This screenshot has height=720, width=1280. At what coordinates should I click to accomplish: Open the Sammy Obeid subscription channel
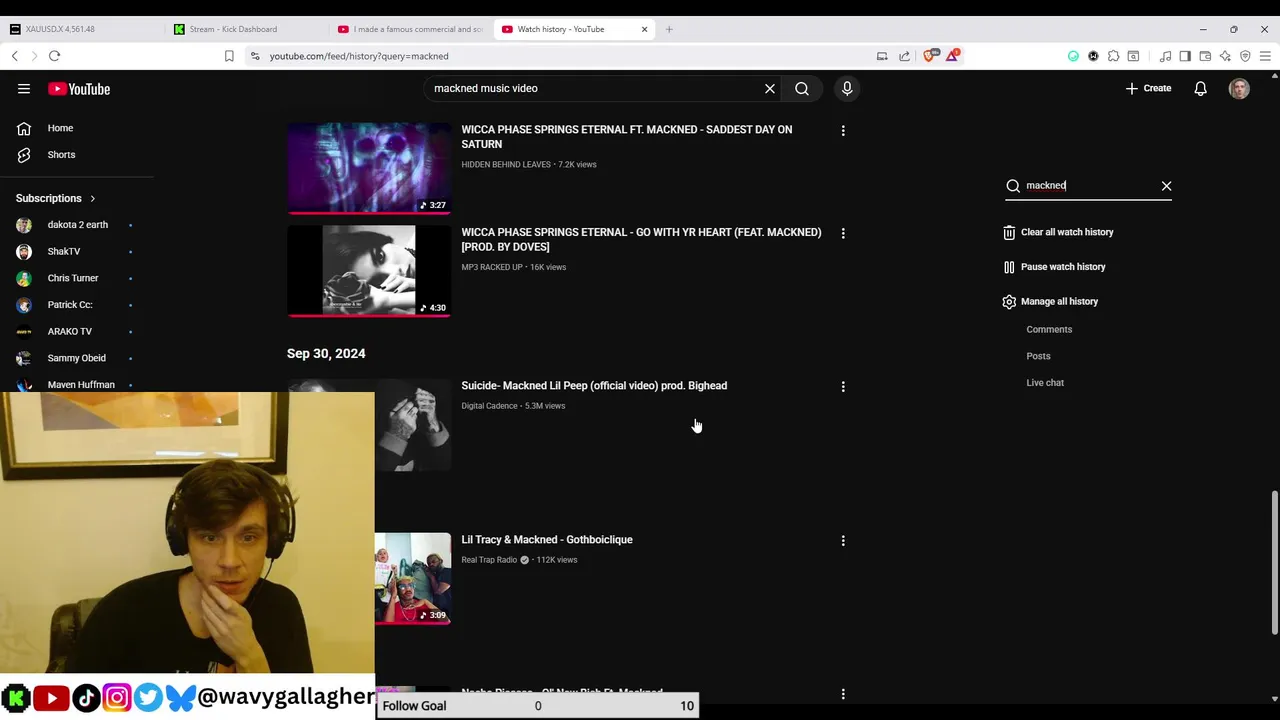pos(77,358)
